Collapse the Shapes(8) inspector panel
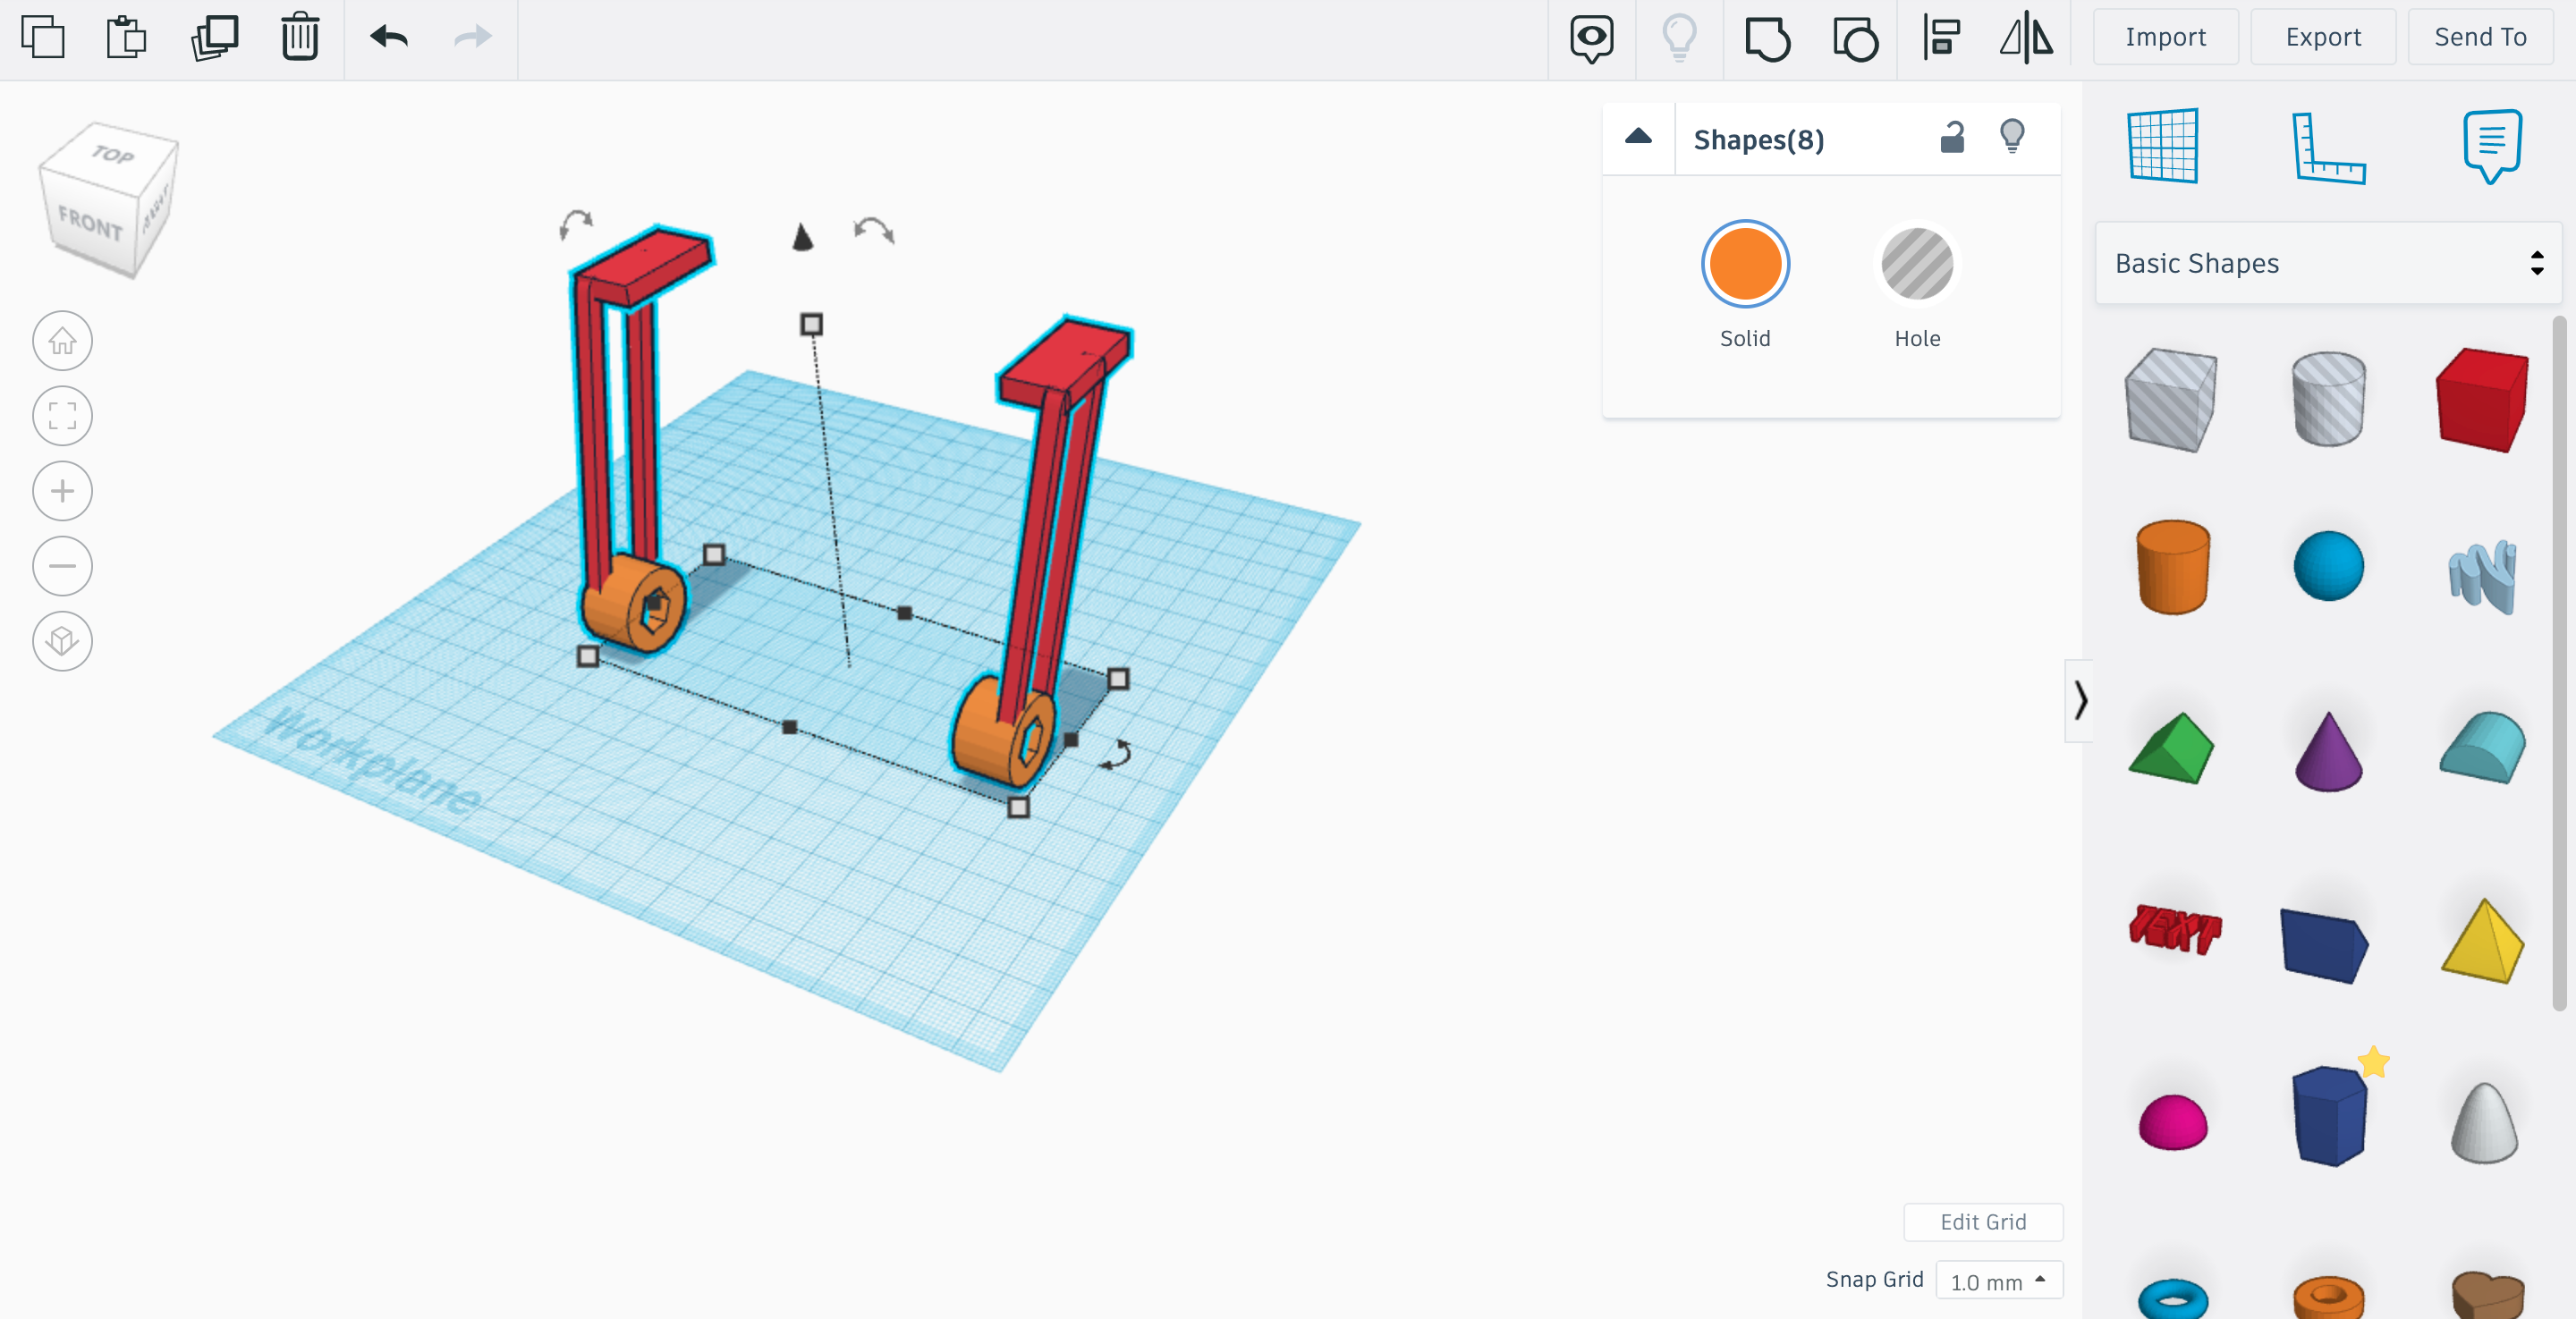 click(x=1638, y=138)
